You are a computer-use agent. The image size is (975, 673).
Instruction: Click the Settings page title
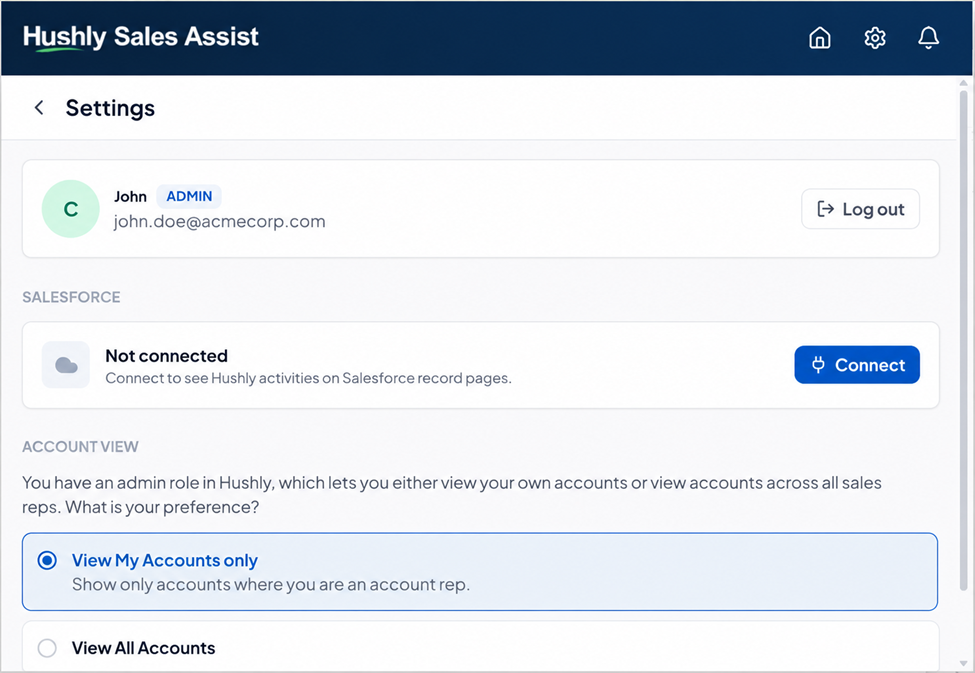click(x=110, y=108)
